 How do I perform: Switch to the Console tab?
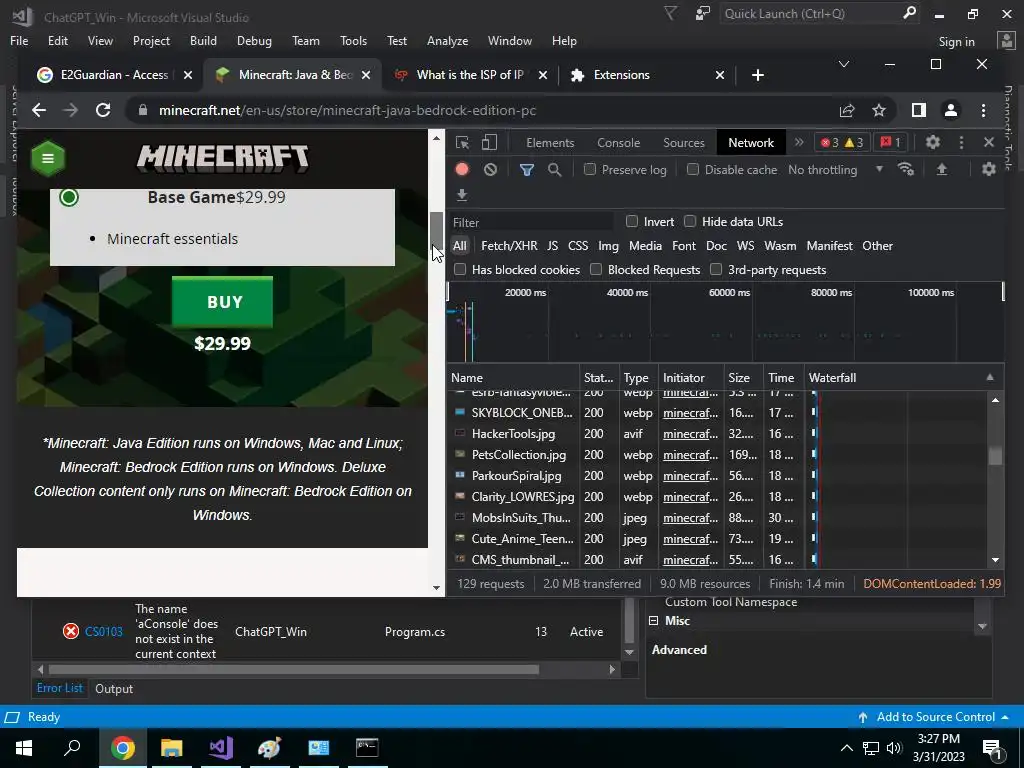[x=618, y=142]
